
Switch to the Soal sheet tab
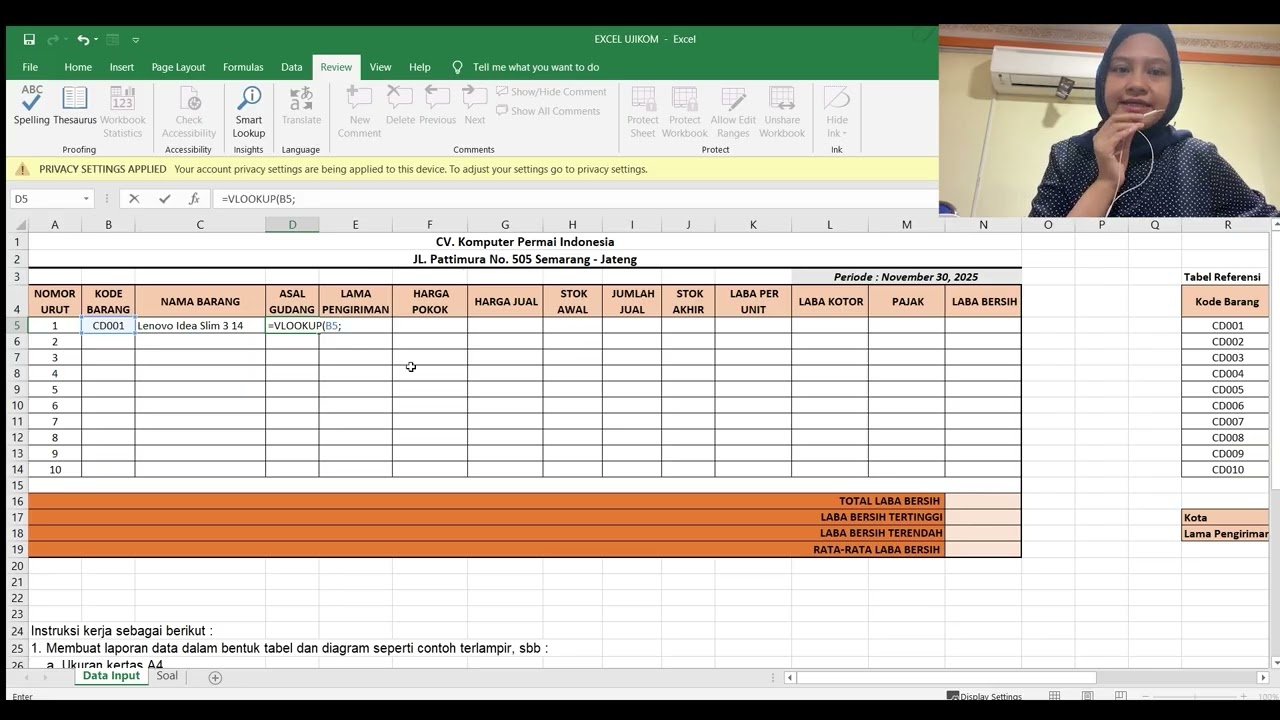coord(167,676)
